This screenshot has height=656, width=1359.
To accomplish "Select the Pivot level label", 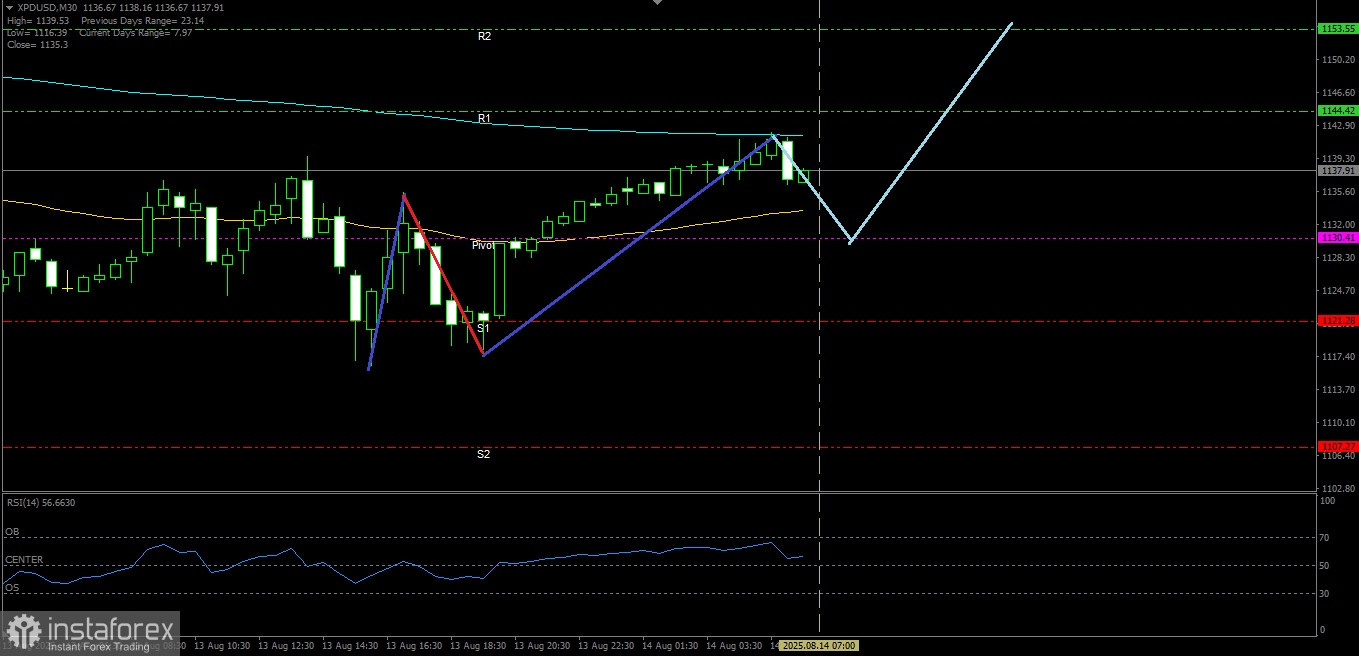I will (x=483, y=245).
